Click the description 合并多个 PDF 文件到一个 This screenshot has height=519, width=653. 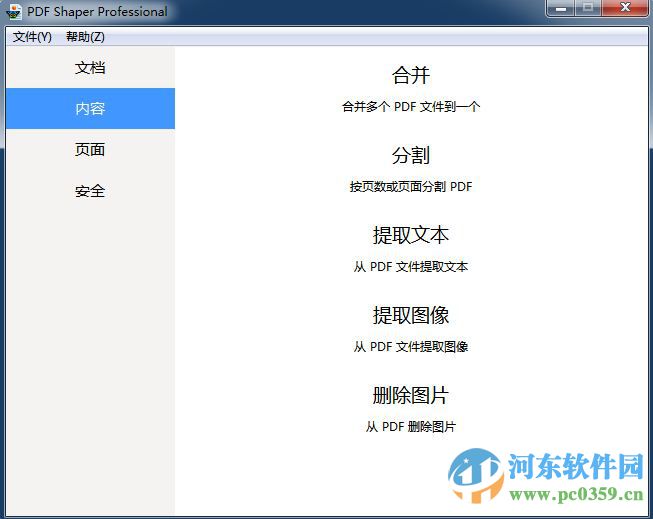[x=411, y=107]
